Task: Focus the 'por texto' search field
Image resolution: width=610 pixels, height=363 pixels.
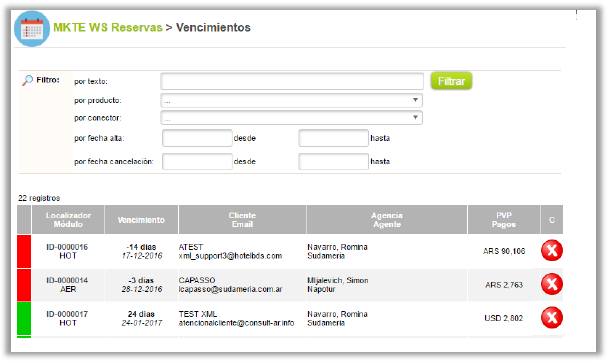Action: (292, 81)
